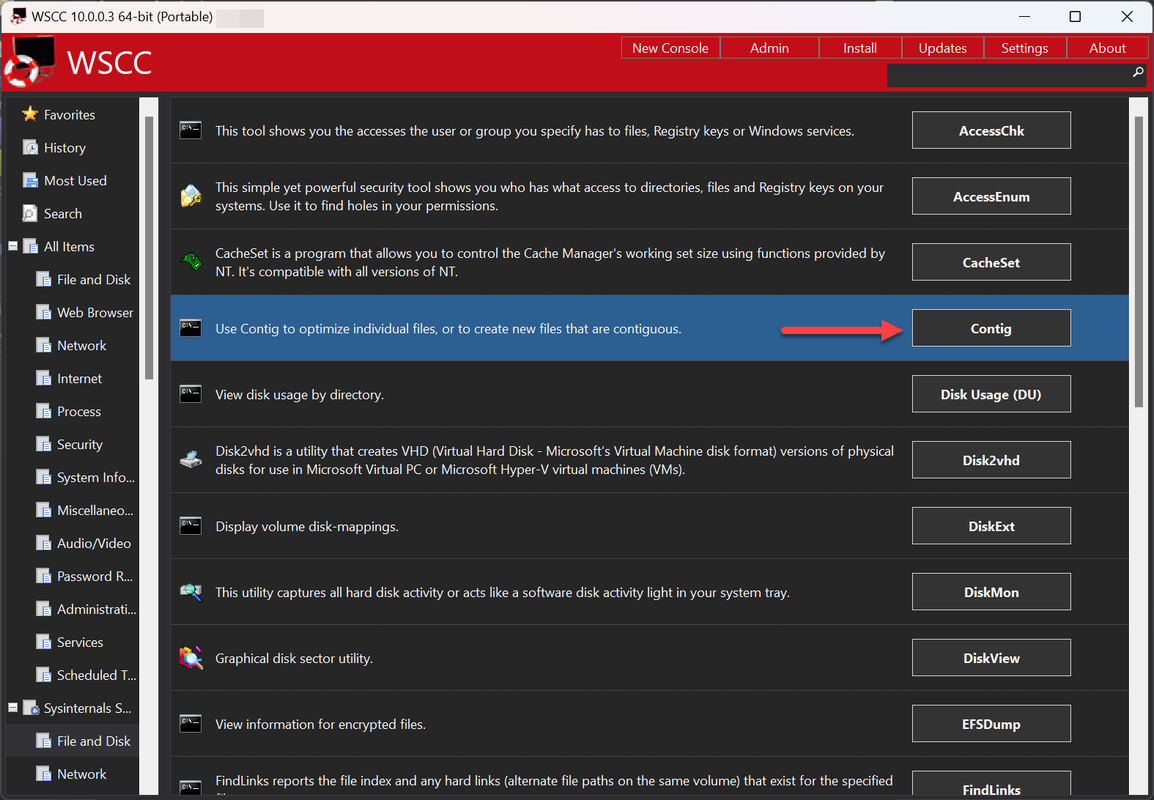Launch the Contig tool button
The image size is (1154, 800).
click(991, 328)
